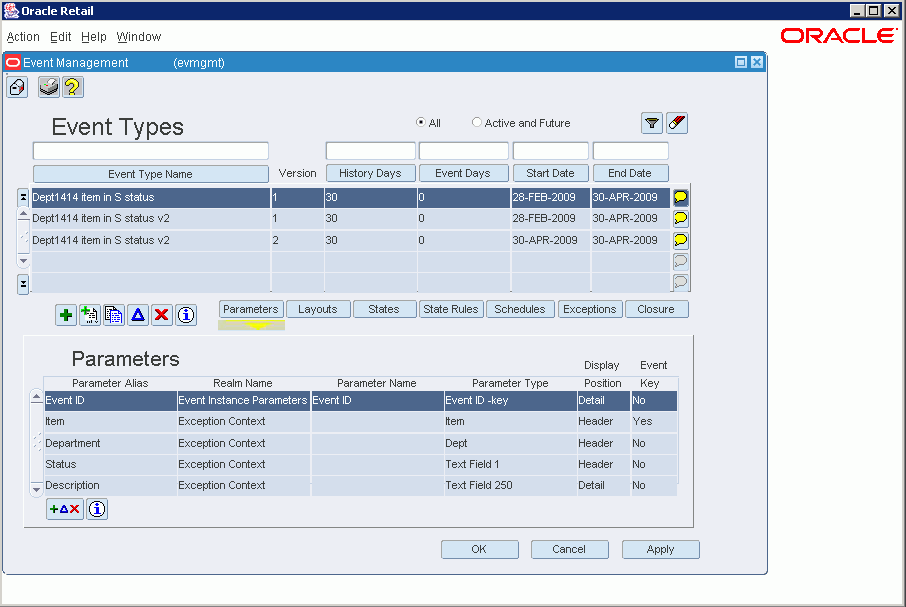The width and height of the screenshot is (906, 607).
Task: Click the print icon in toolbar
Action: click(49, 88)
